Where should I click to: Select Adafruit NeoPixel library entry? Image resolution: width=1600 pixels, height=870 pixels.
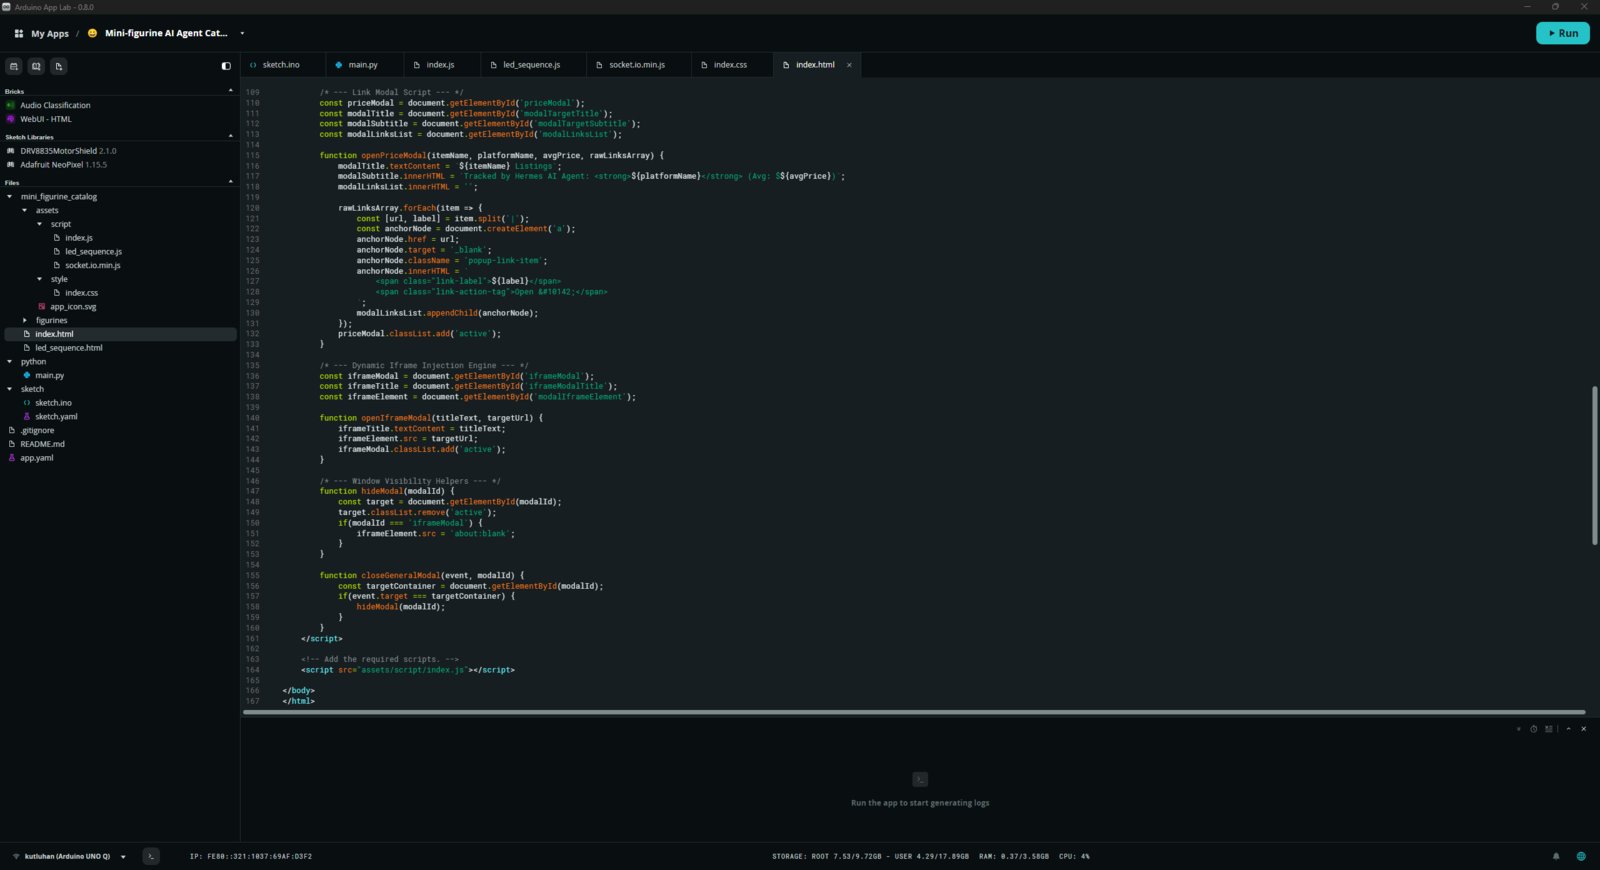[63, 165]
